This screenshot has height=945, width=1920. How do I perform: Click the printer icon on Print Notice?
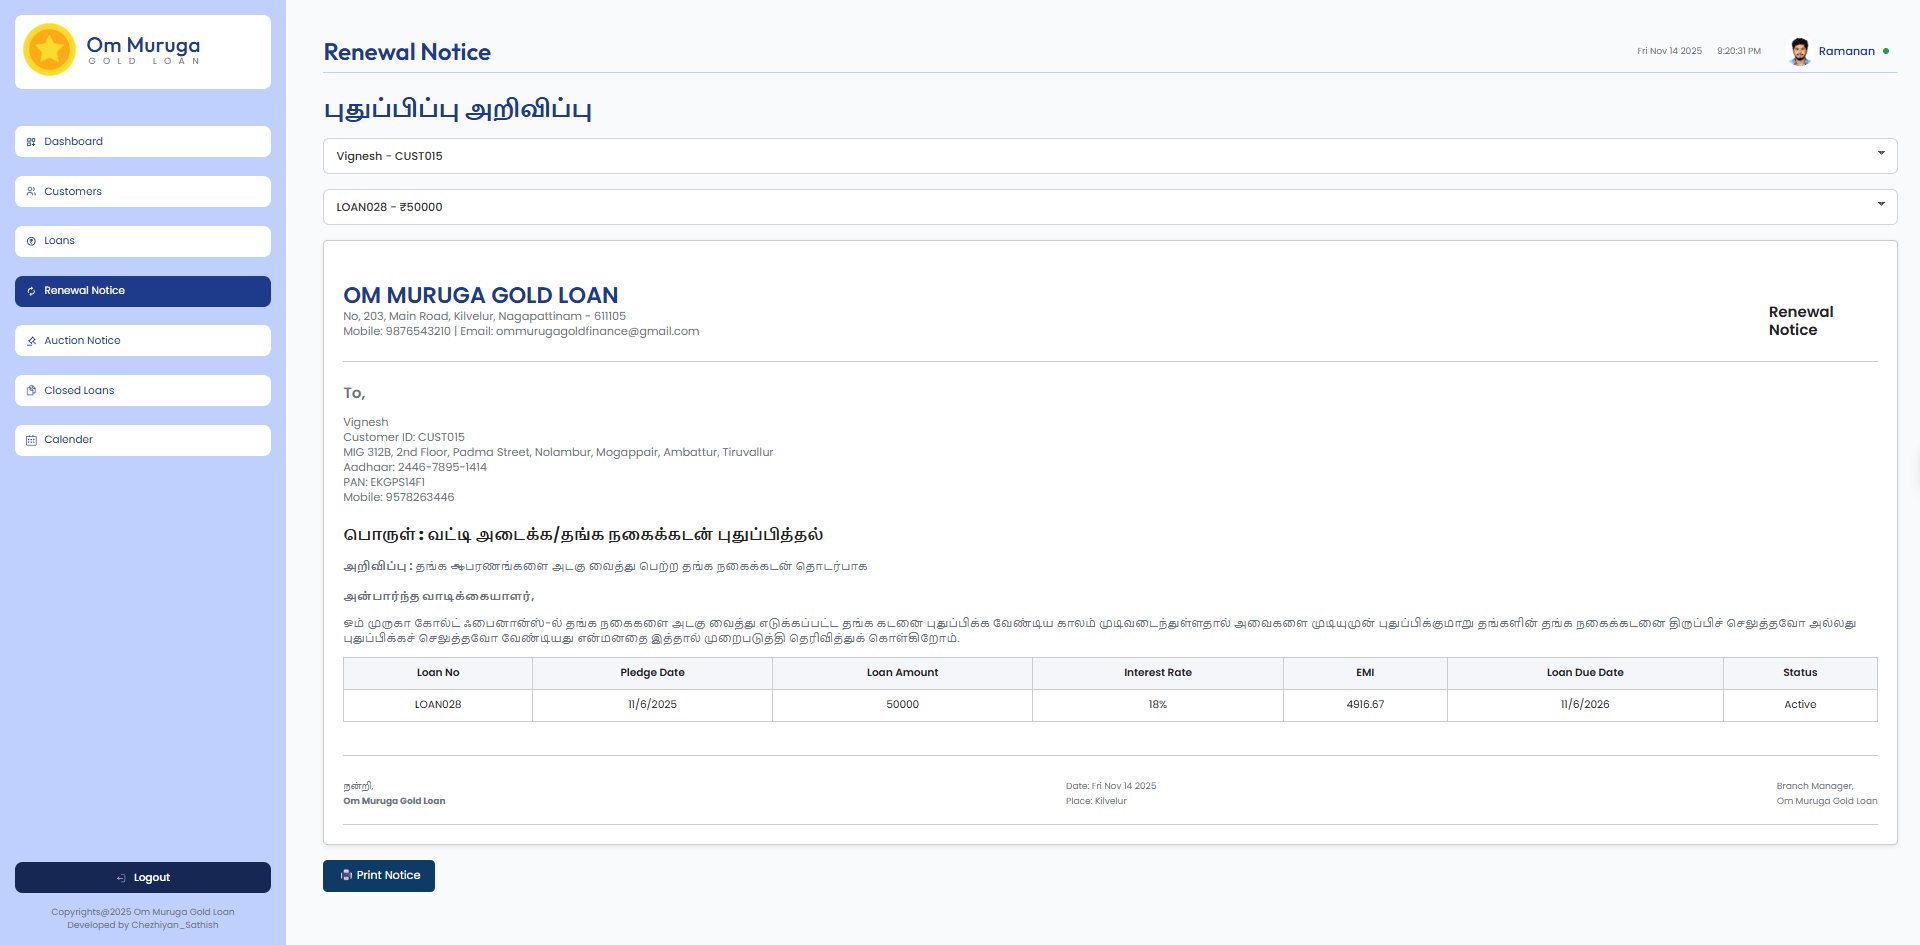pyautogui.click(x=346, y=875)
